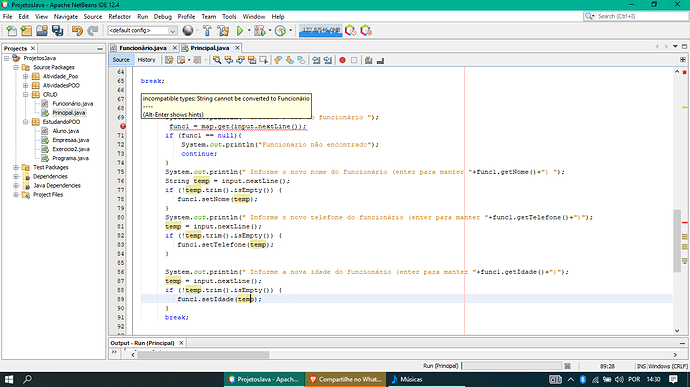The height and width of the screenshot is (387, 690).
Task: Click the memory usage bar to force garbage collection
Action: (x=321, y=31)
